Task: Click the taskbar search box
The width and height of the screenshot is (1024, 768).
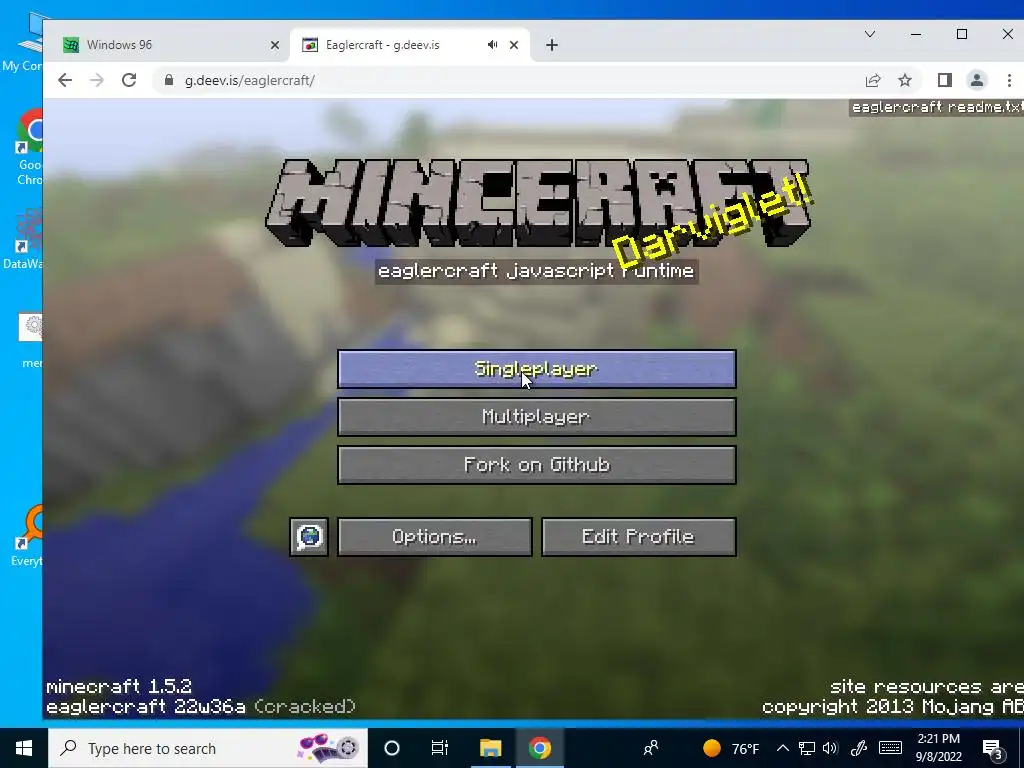Action: point(208,748)
